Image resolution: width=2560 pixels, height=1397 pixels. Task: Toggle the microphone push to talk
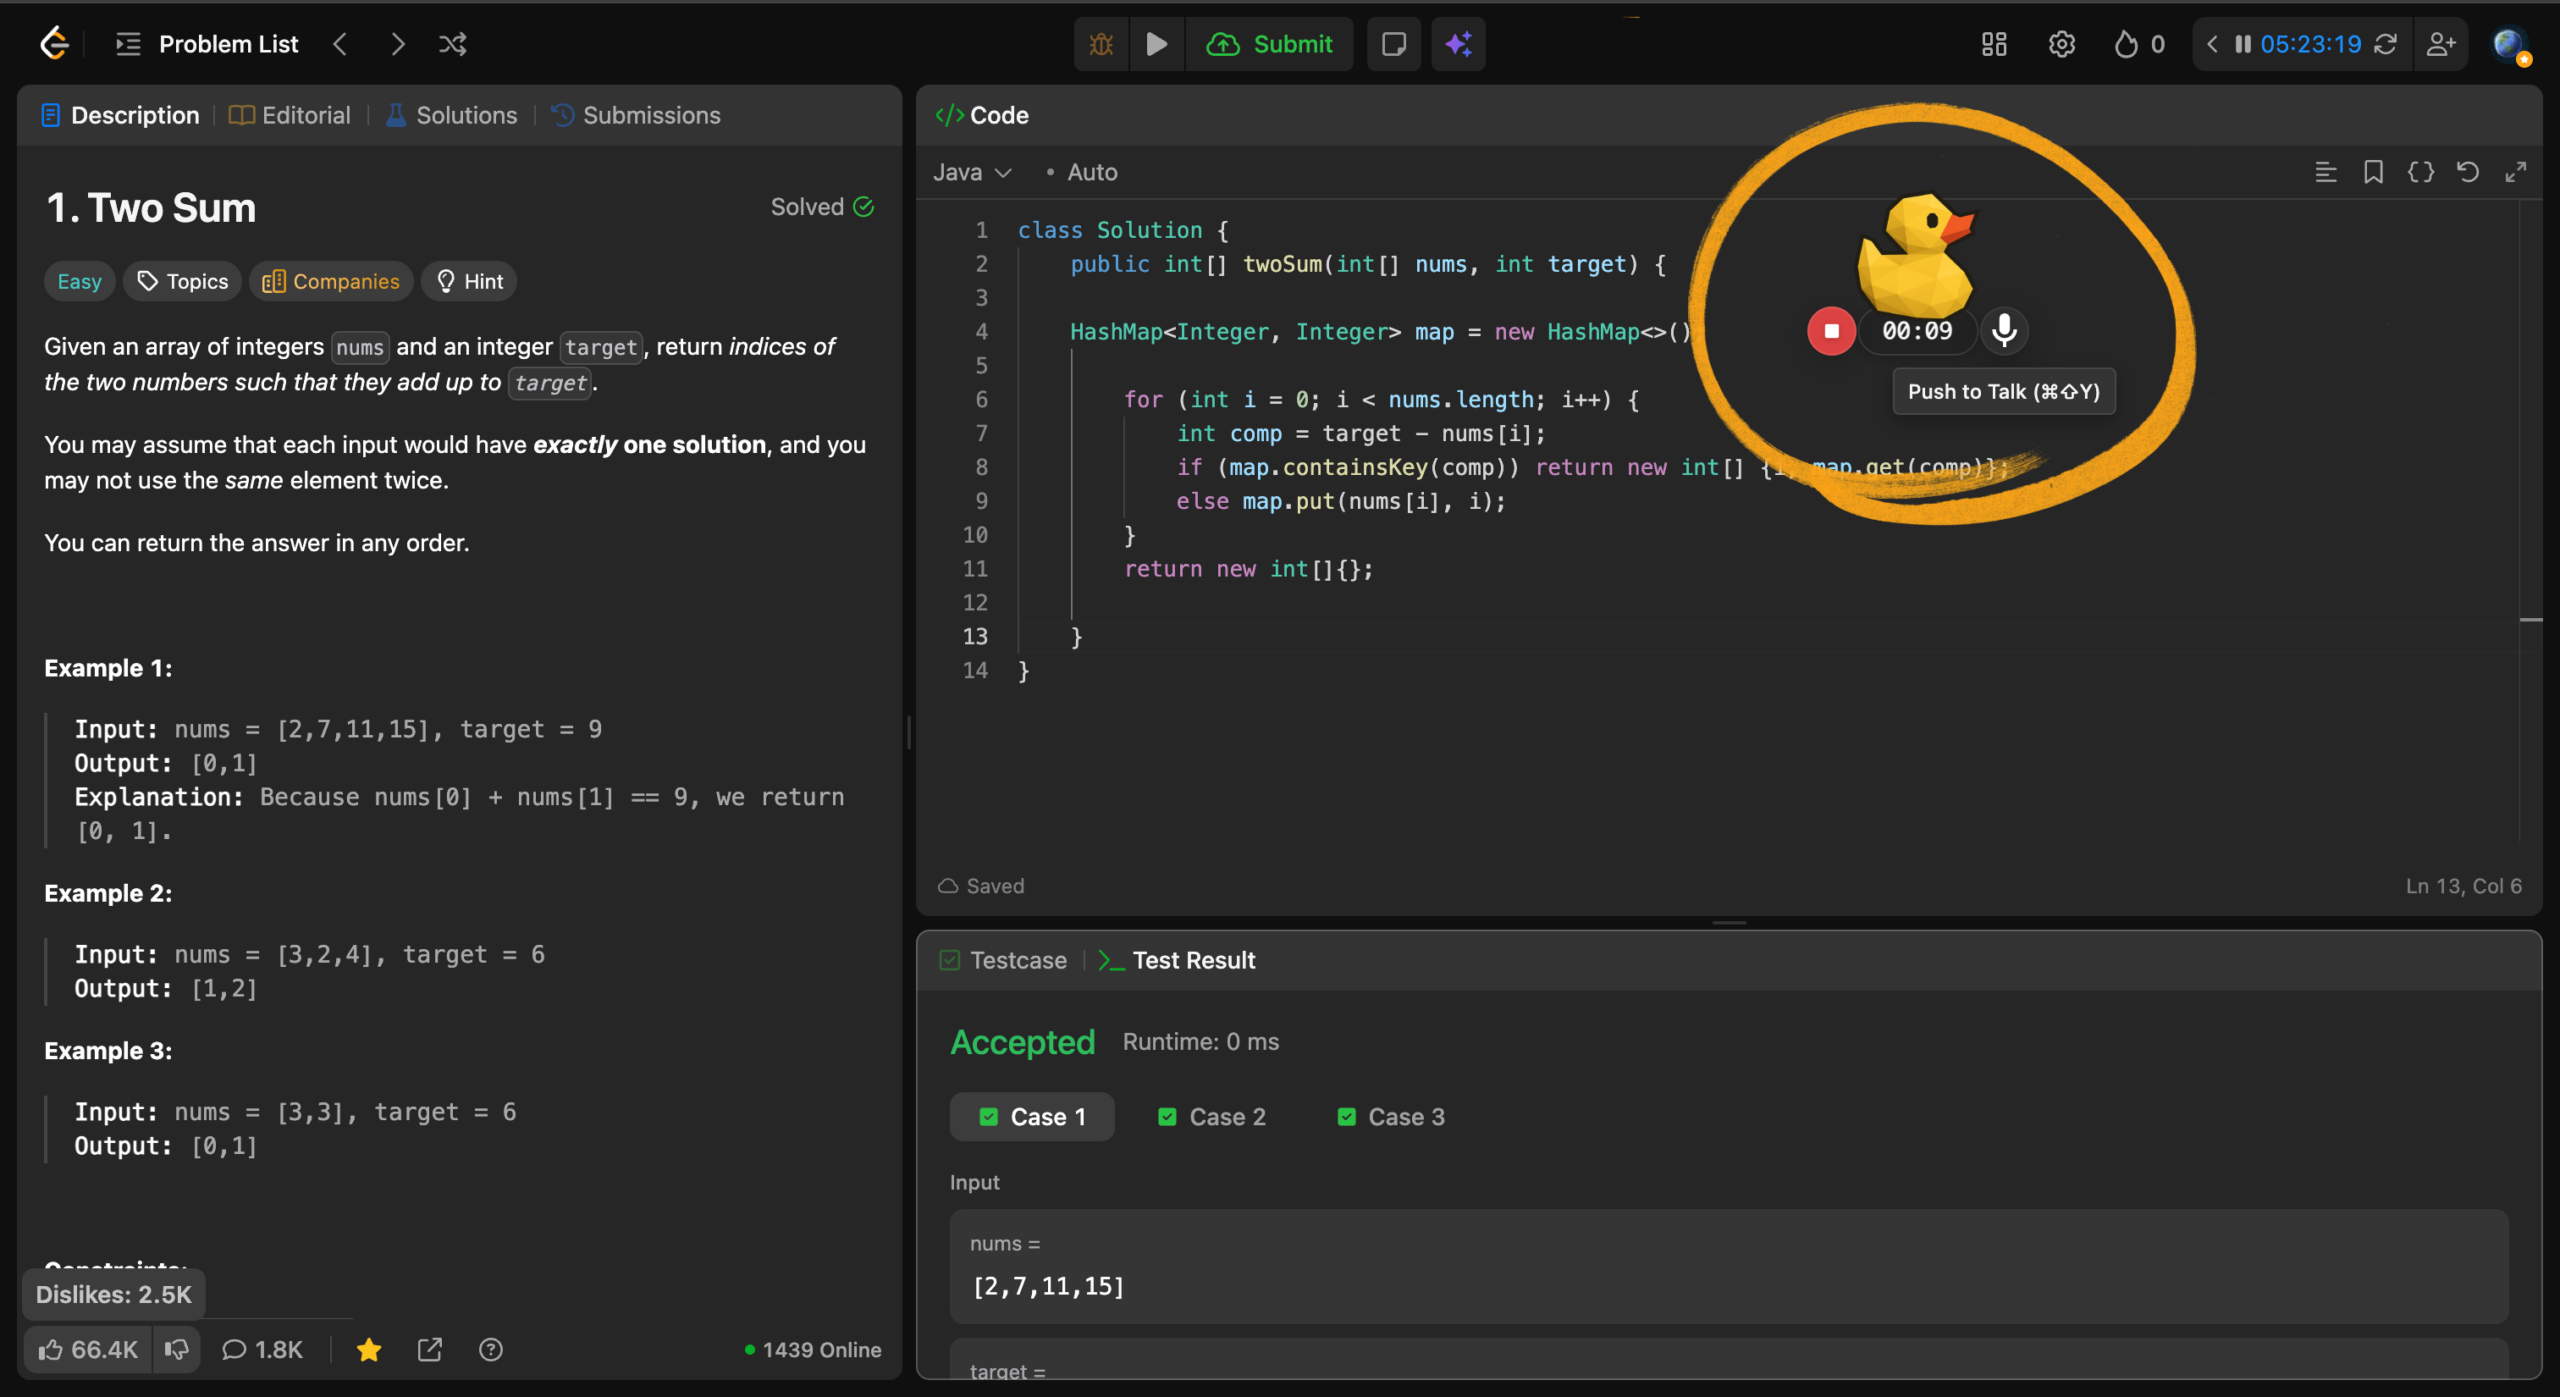(2004, 331)
